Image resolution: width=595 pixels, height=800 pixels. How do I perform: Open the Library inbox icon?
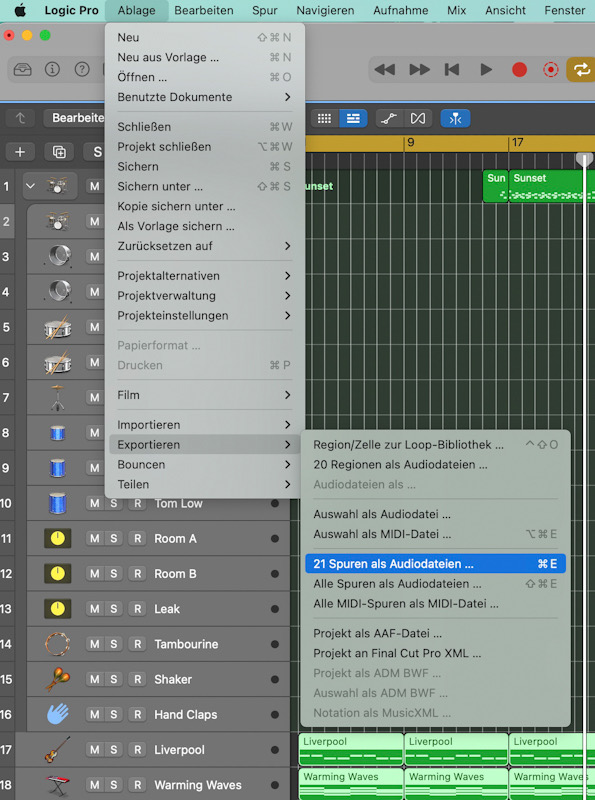point(22,69)
